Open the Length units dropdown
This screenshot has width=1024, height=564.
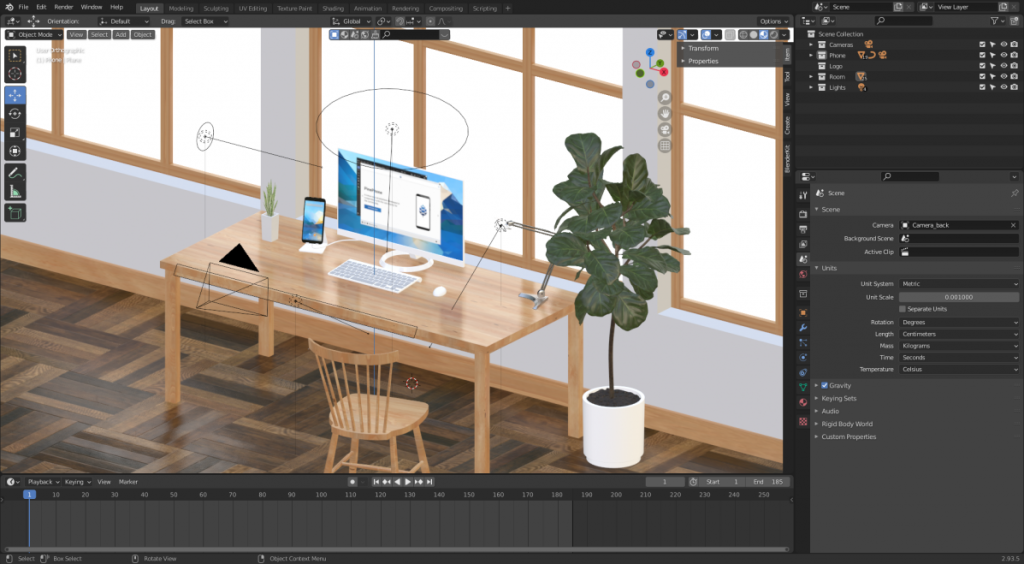pos(958,334)
